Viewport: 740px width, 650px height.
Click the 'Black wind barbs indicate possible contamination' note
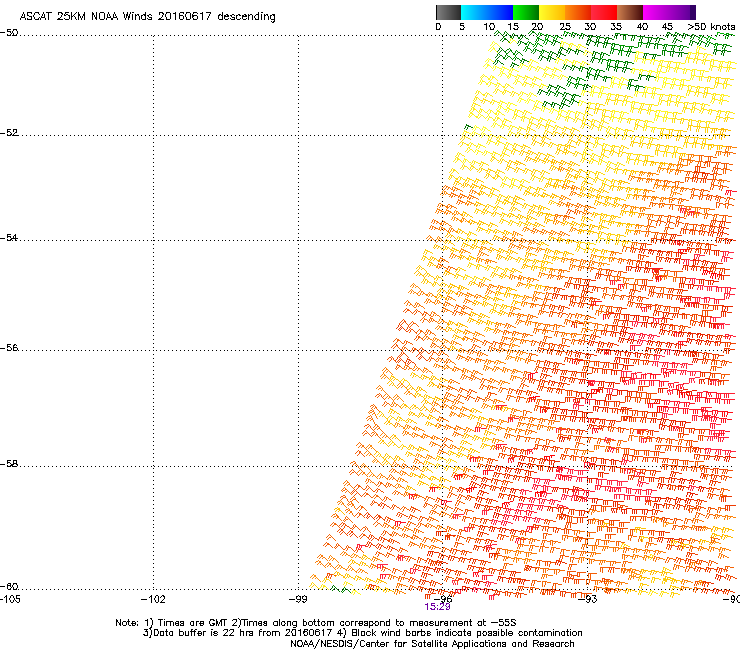pos(466,633)
